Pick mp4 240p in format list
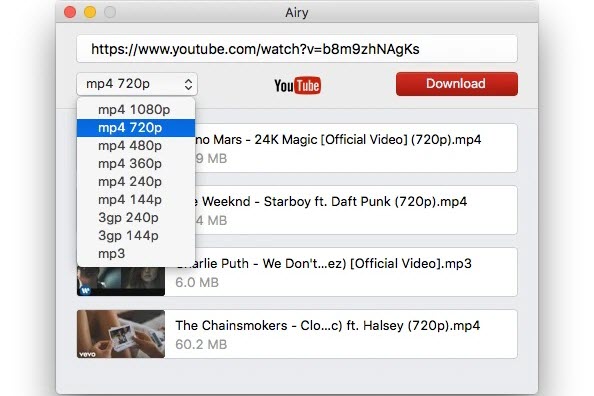This screenshot has width=594, height=396. [136, 182]
